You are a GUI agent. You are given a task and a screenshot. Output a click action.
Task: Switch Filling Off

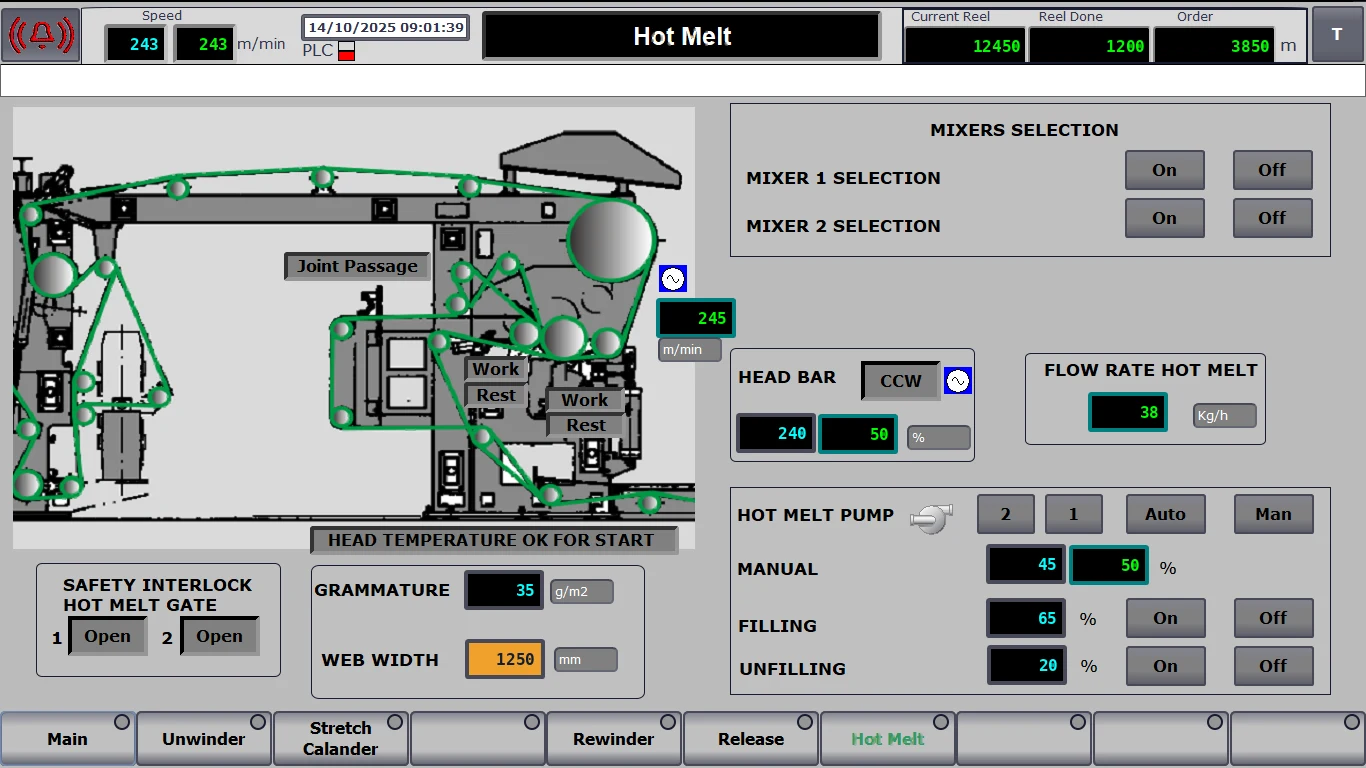click(x=1274, y=618)
